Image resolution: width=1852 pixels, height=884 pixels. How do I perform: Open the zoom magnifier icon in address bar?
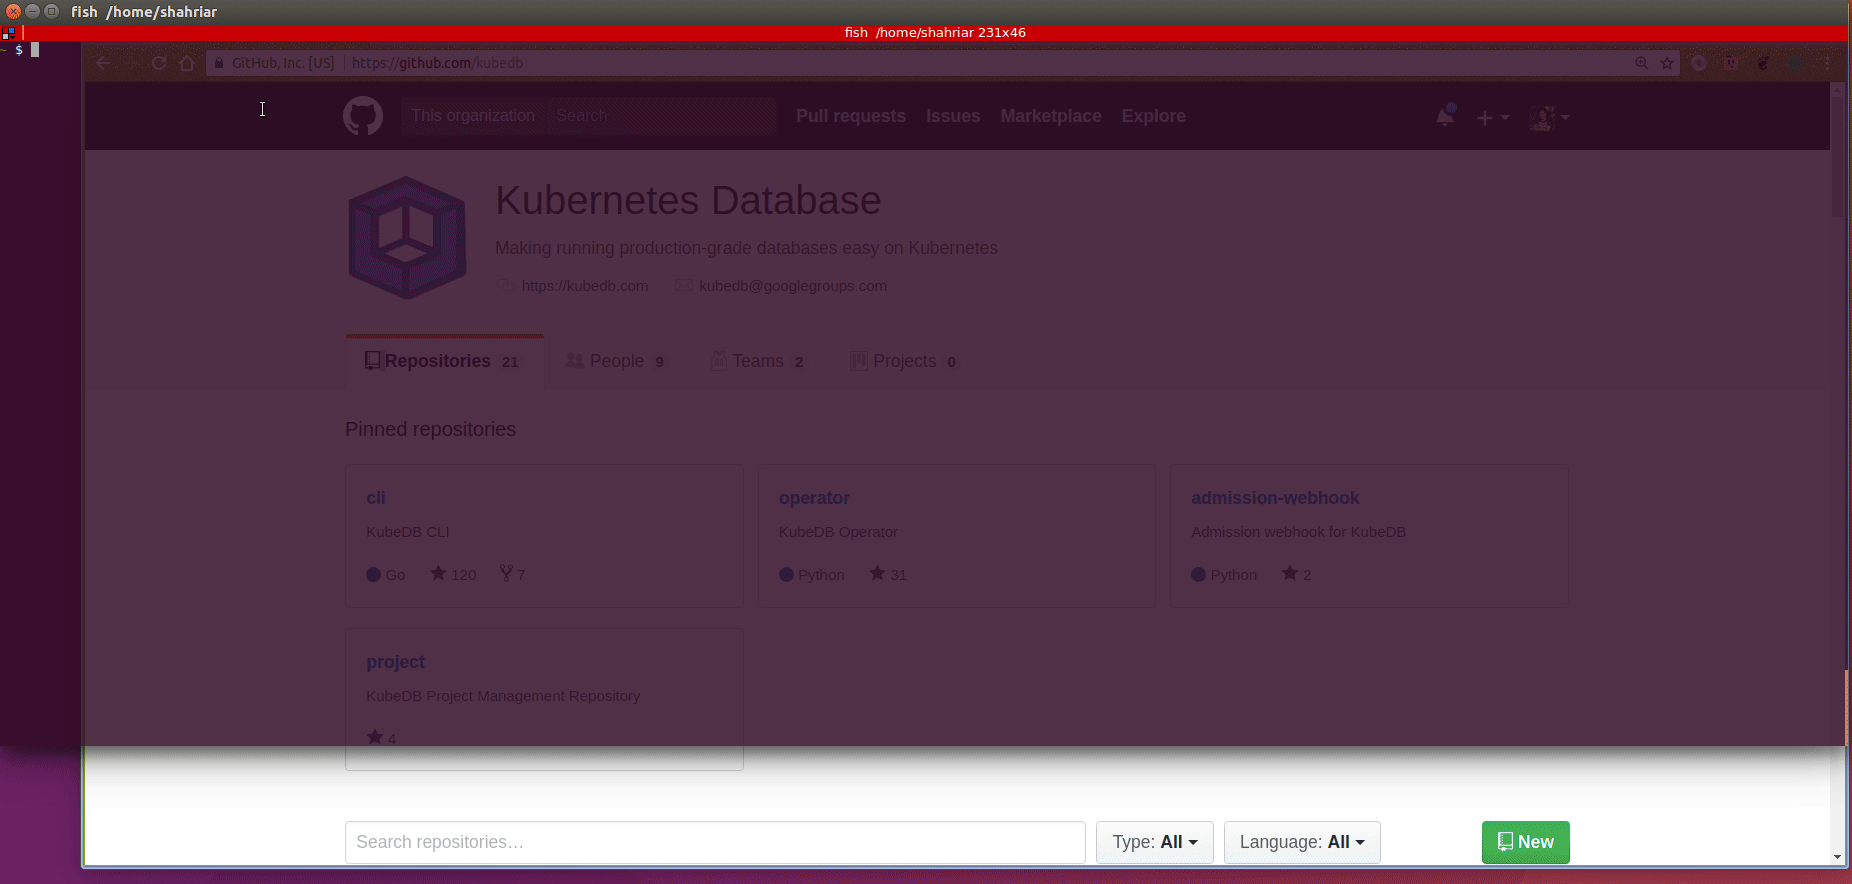1641,63
